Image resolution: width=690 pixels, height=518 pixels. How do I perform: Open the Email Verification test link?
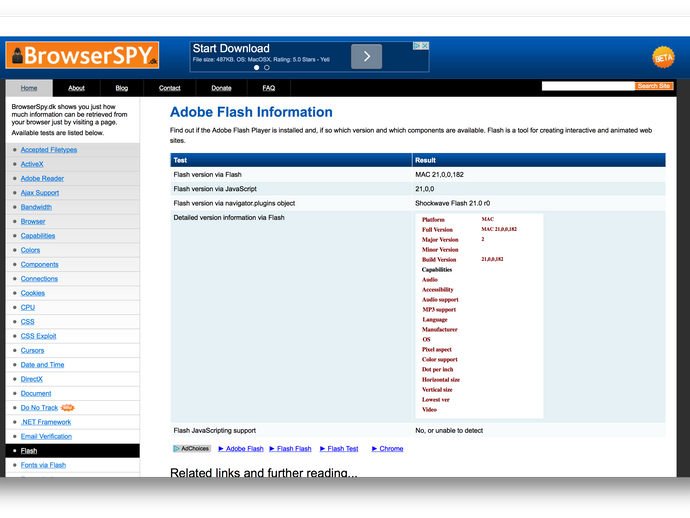pyautogui.click(x=46, y=437)
